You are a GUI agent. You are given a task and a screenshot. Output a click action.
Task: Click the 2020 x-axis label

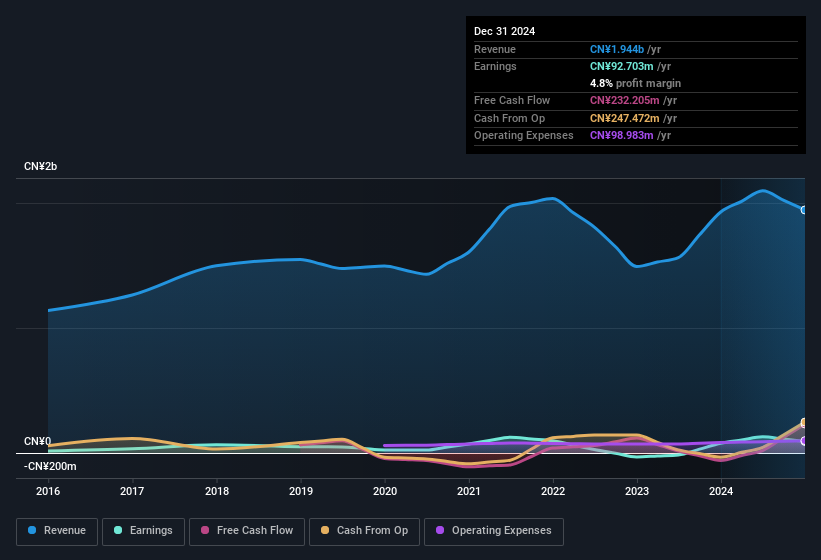[x=385, y=491]
